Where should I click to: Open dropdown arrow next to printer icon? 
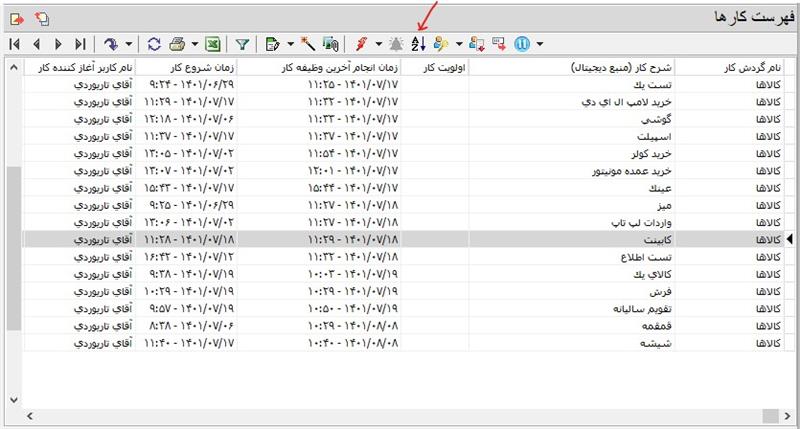(x=194, y=44)
